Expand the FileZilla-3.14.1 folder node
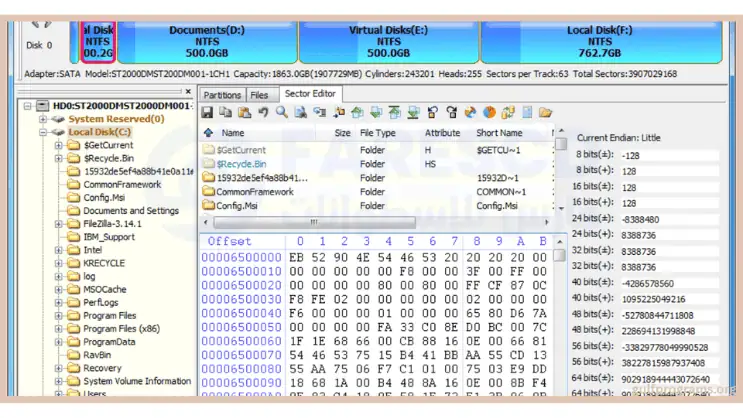 click(58, 224)
